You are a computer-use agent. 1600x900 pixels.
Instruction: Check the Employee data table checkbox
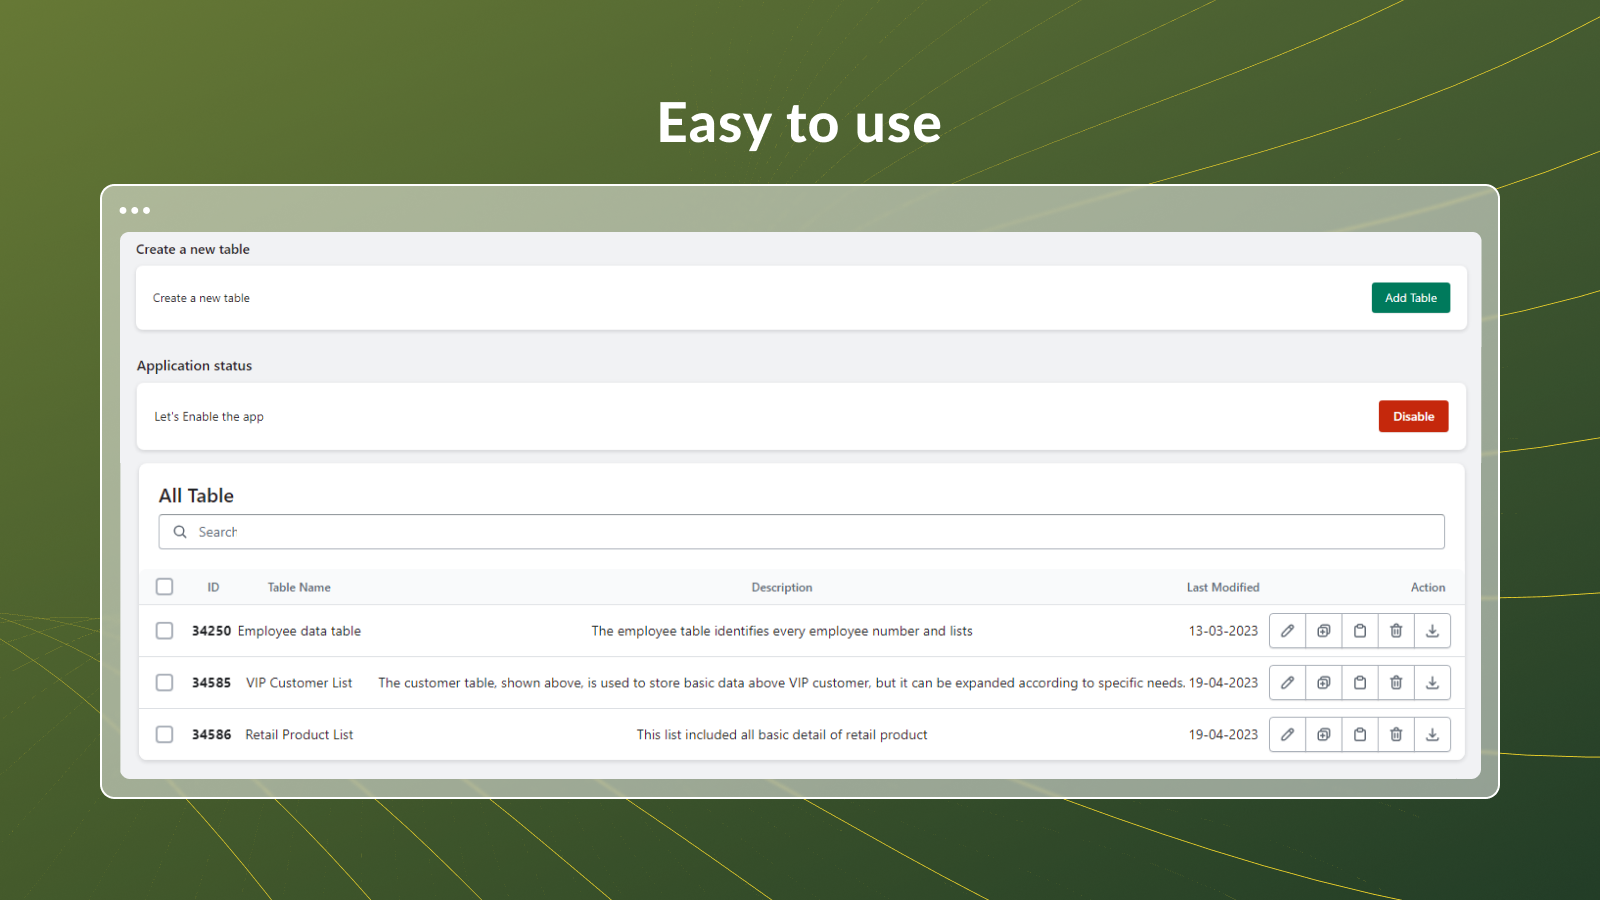click(165, 631)
